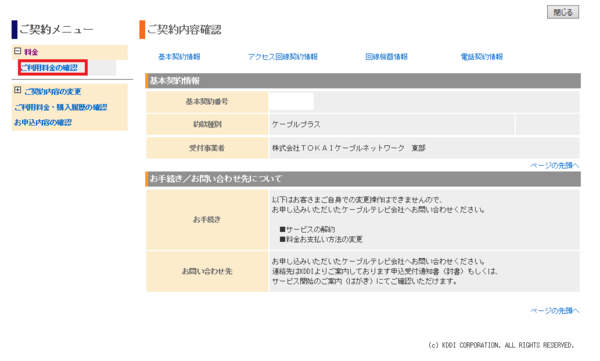Click the ご契約メニュー sidebar heading

(x=56, y=29)
